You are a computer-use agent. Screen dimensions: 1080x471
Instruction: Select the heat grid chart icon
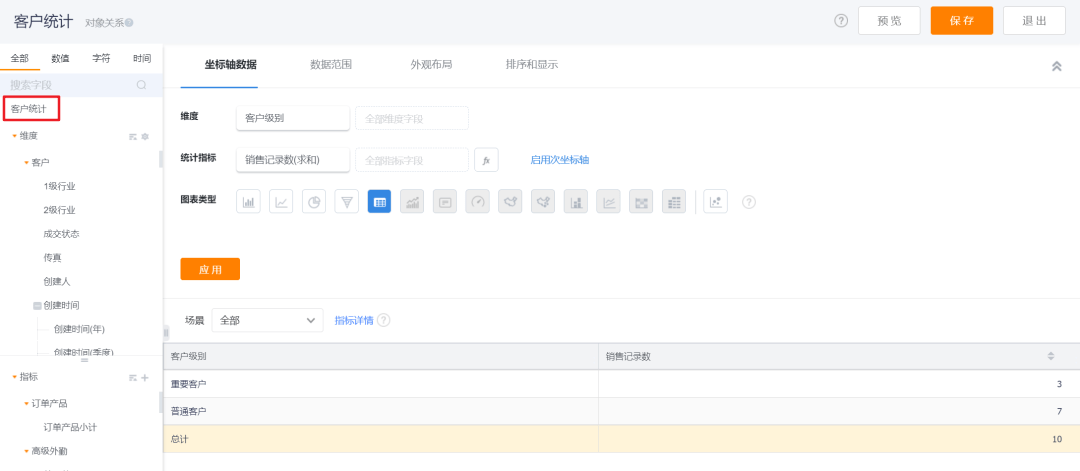pos(641,202)
